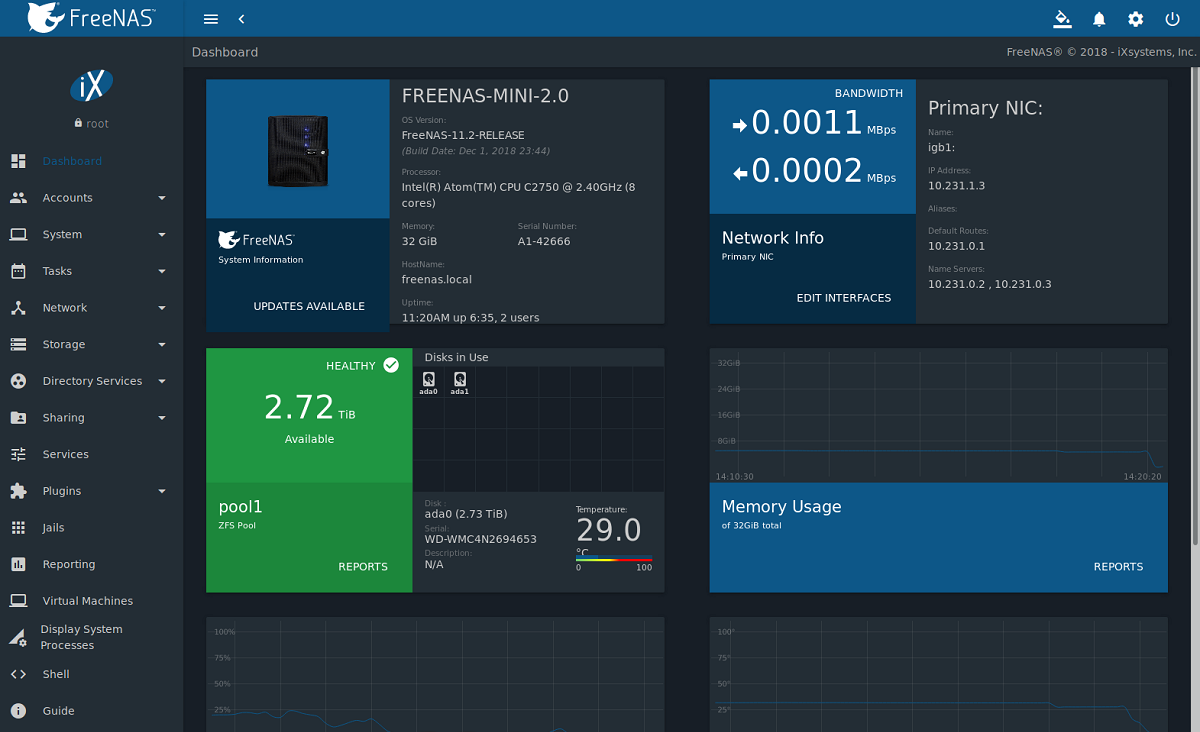Click the Jails grid icon
Image resolution: width=1200 pixels, height=732 pixels.
point(18,528)
